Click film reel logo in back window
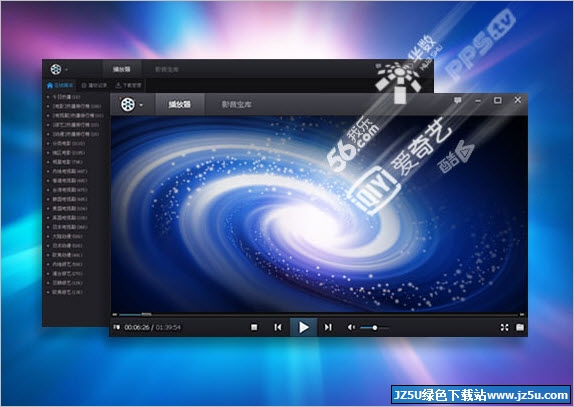Screen dimensions: 574x407 tap(56, 69)
